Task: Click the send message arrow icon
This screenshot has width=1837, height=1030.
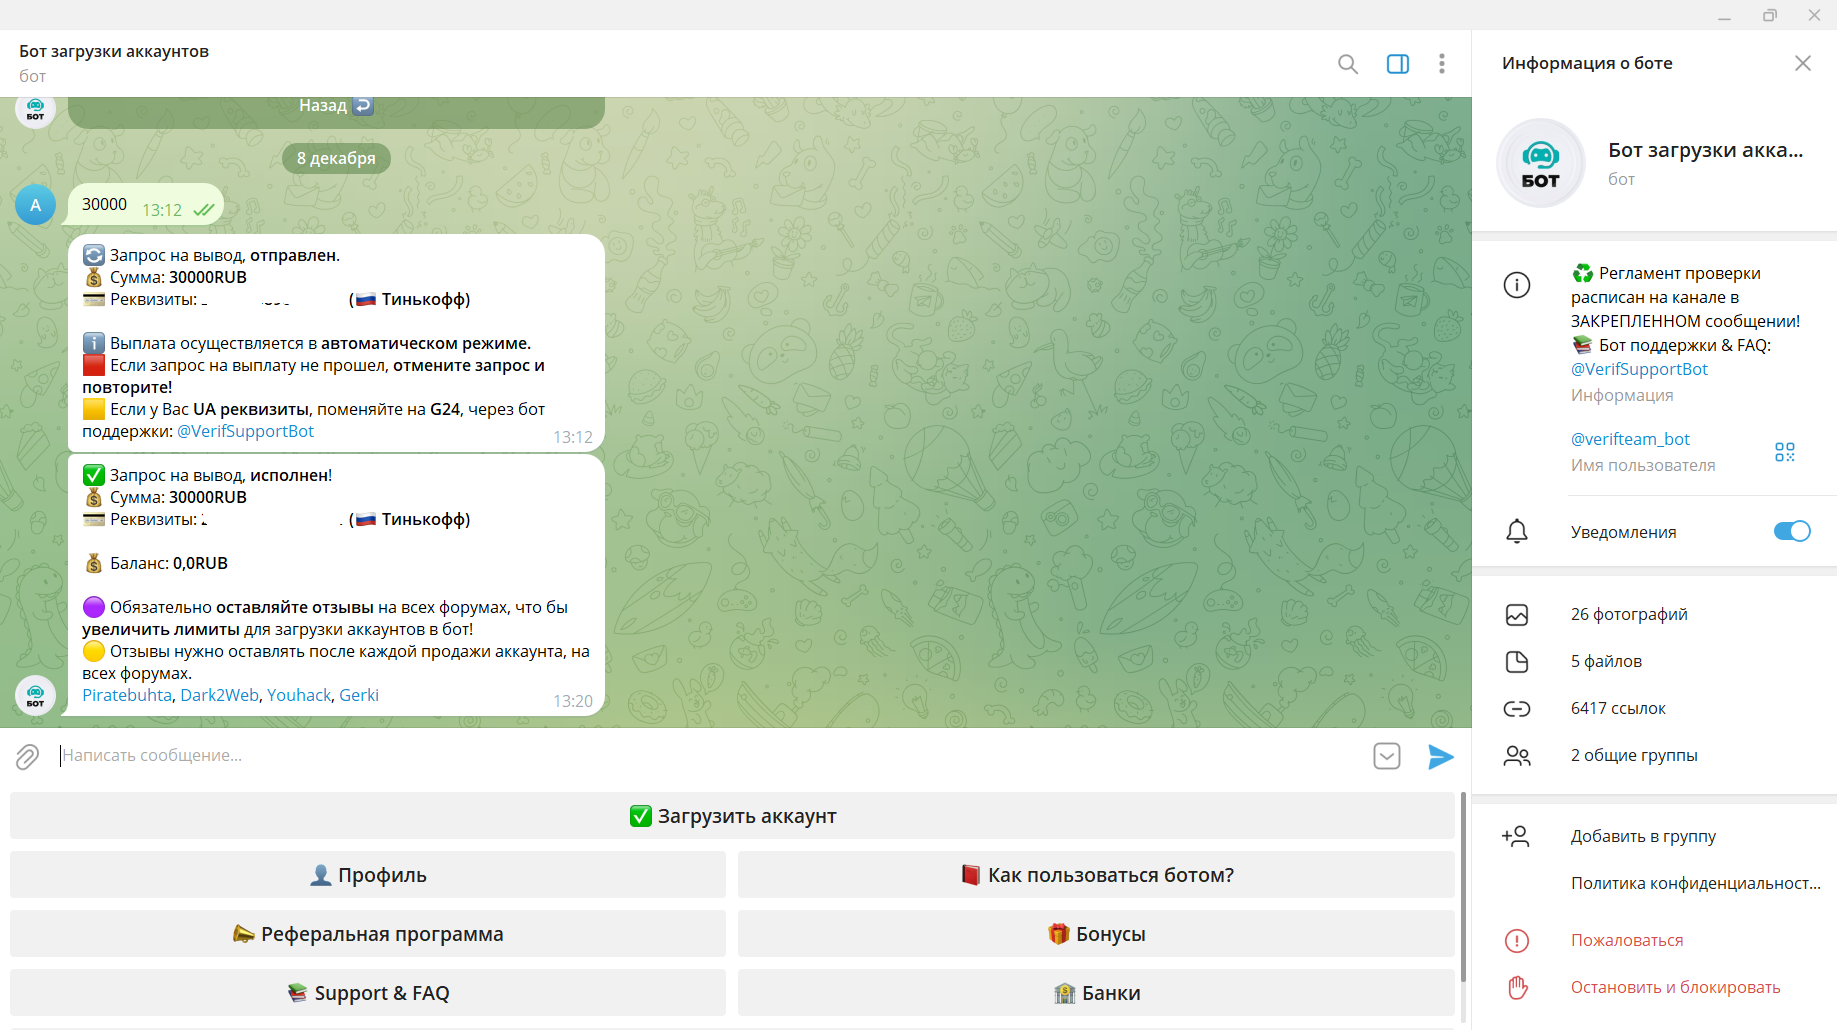Action: pyautogui.click(x=1440, y=757)
